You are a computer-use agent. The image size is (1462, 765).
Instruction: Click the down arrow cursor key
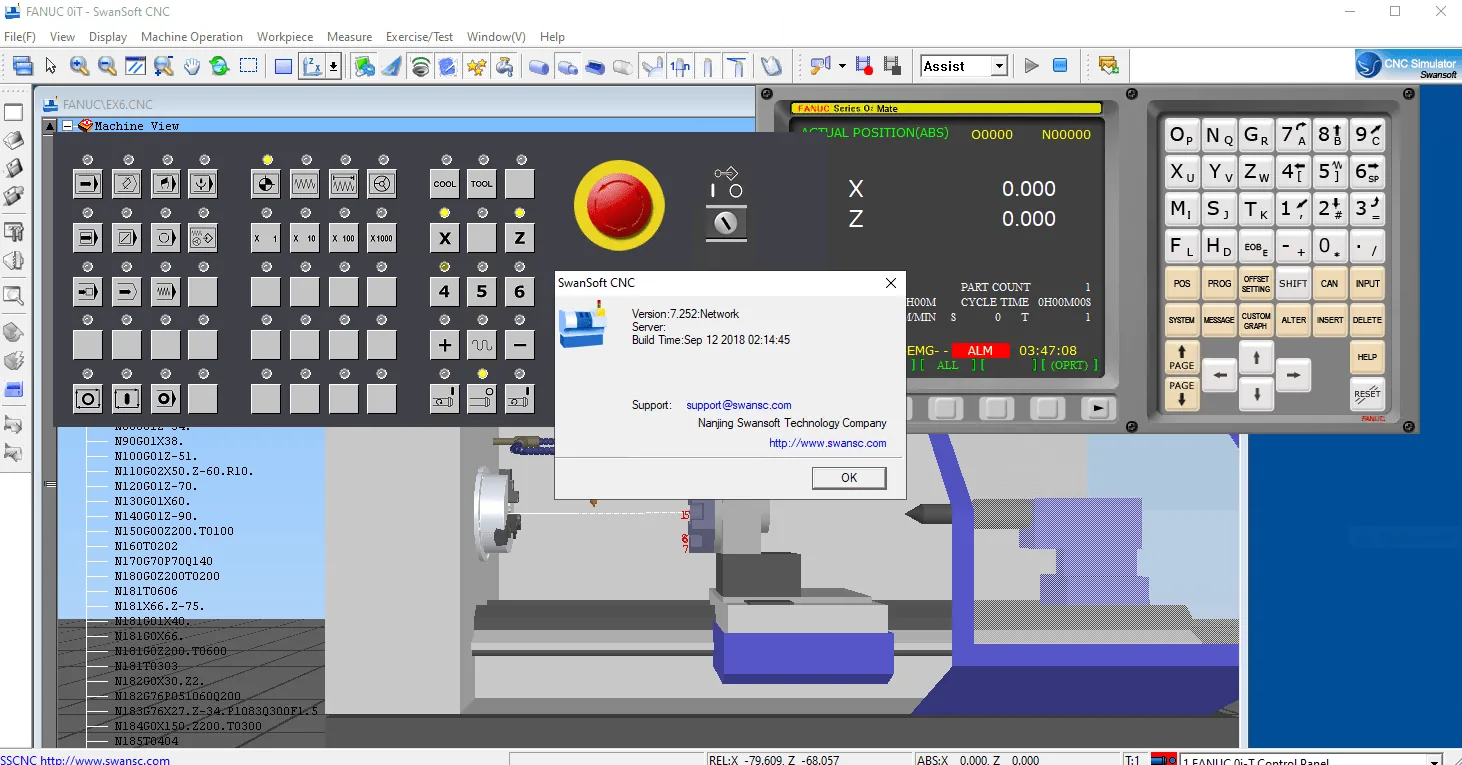tap(1256, 394)
